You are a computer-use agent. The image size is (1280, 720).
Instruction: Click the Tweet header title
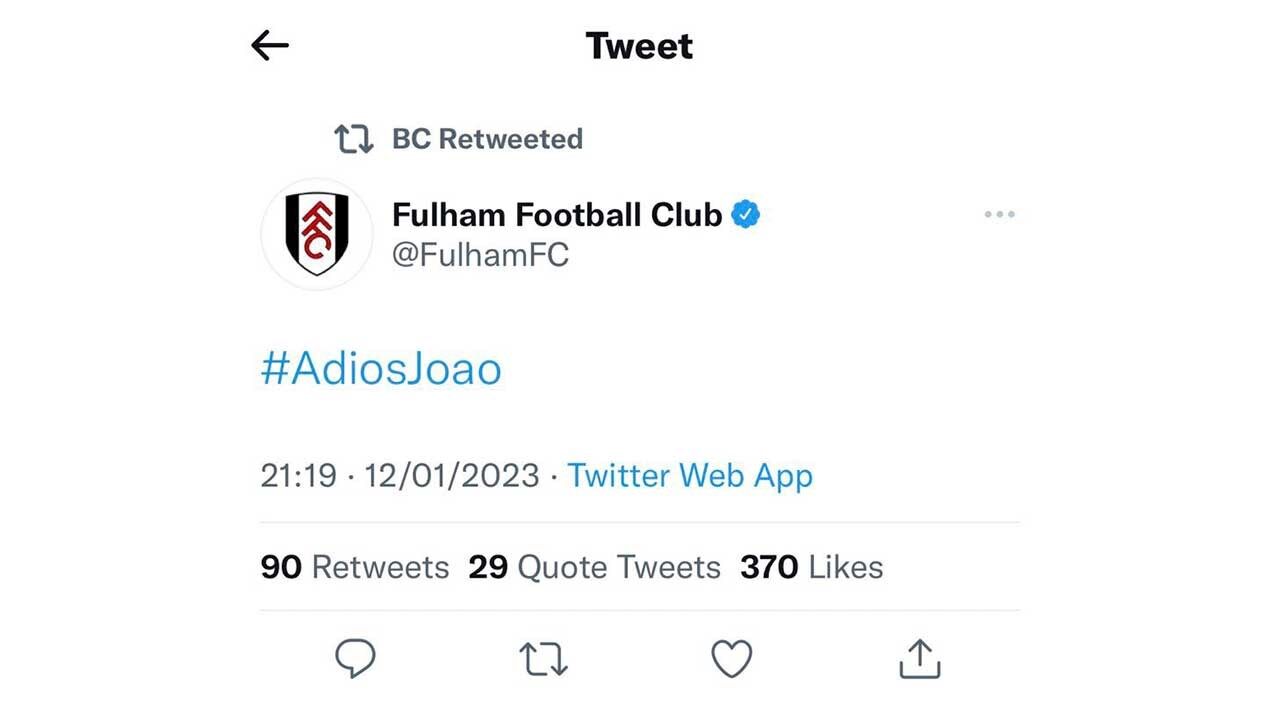pyautogui.click(x=639, y=46)
